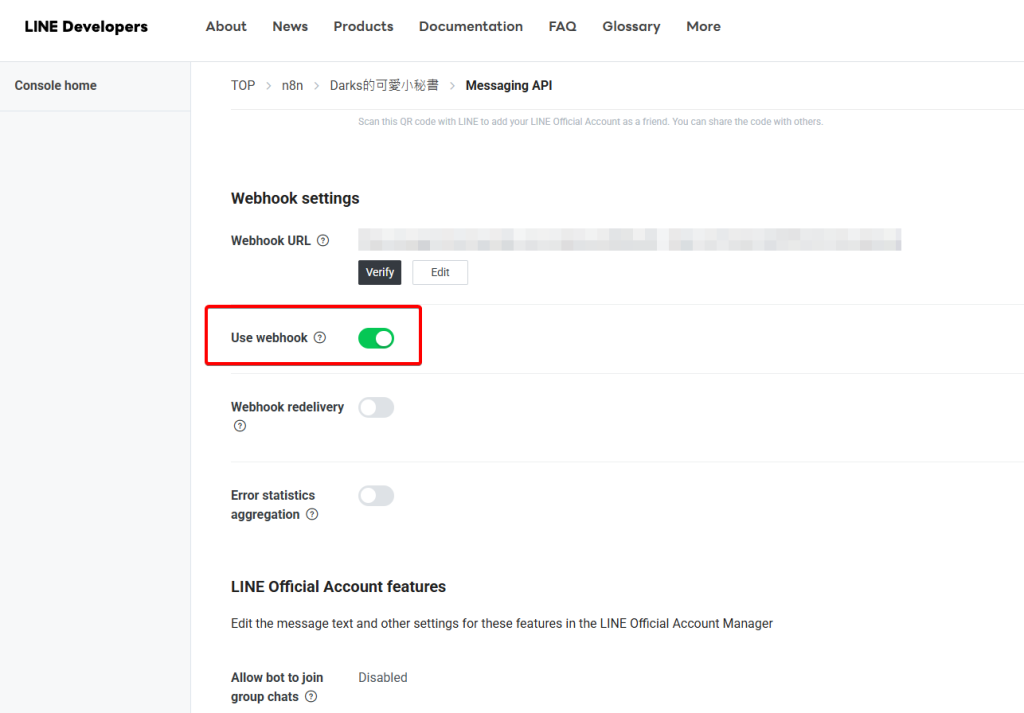Open the More menu in top navigation
The height and width of the screenshot is (713, 1024).
(x=703, y=27)
